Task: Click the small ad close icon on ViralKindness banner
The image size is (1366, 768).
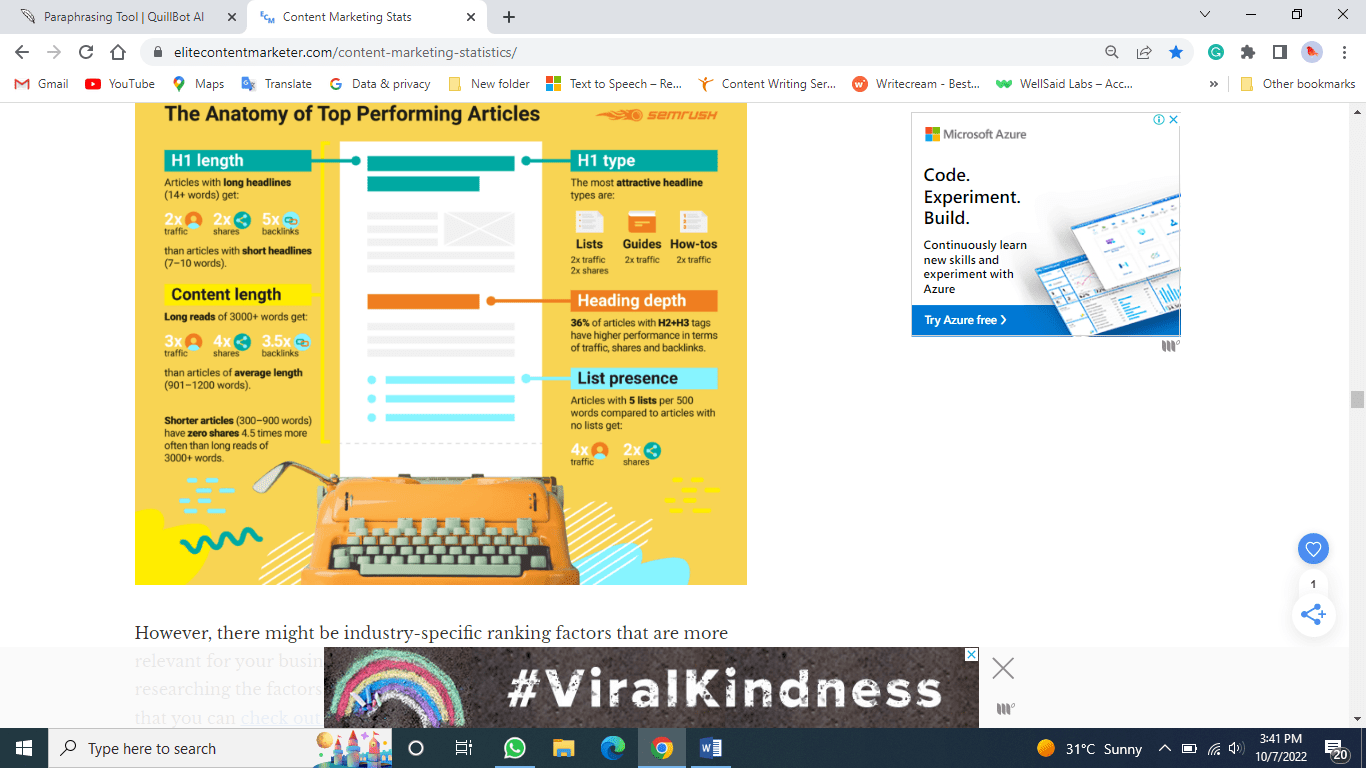Action: 971,654
